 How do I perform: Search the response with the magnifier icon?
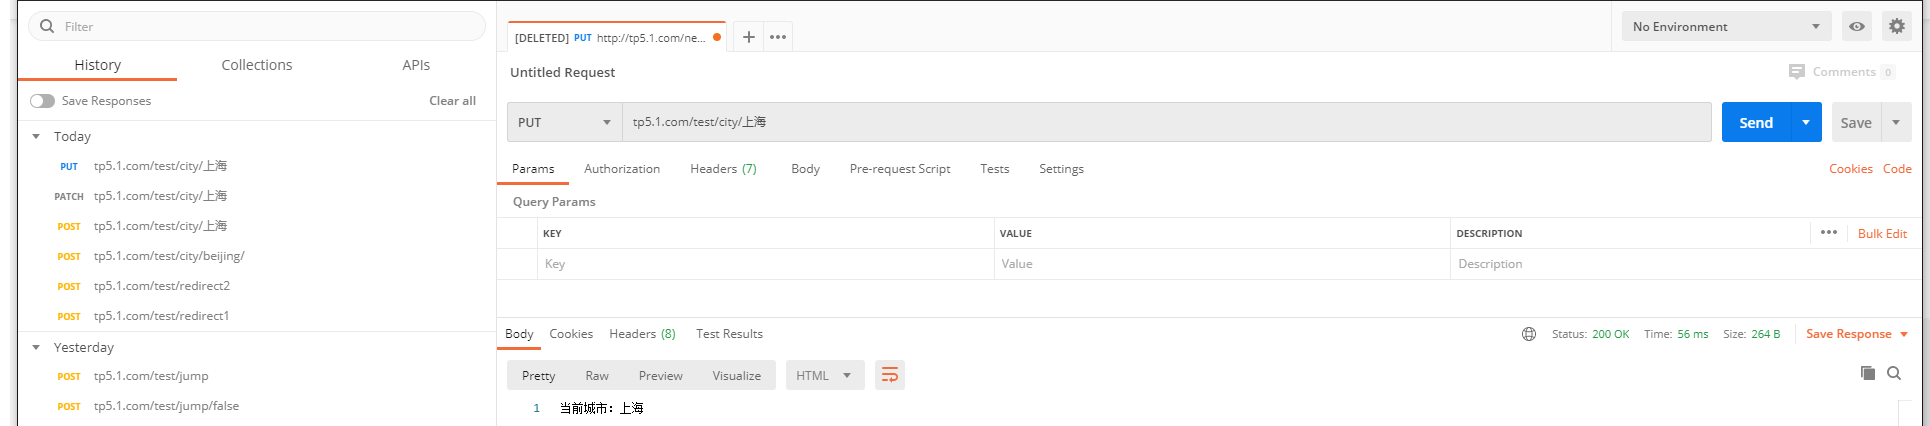coord(1894,373)
